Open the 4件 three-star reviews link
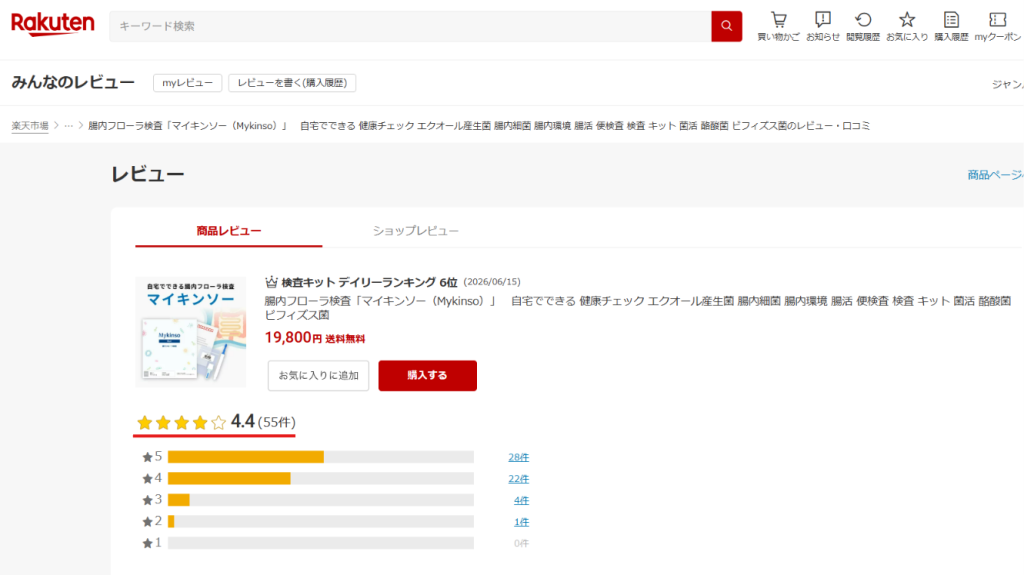The image size is (1024, 575). point(521,501)
